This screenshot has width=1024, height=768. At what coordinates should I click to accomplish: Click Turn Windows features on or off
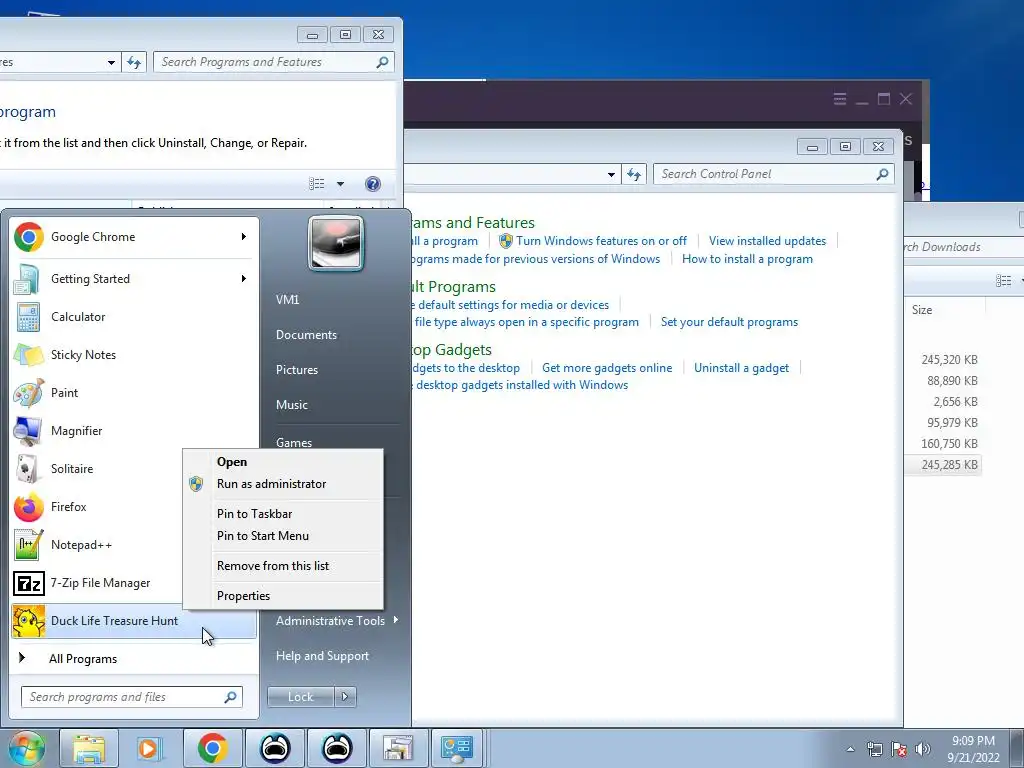click(601, 241)
